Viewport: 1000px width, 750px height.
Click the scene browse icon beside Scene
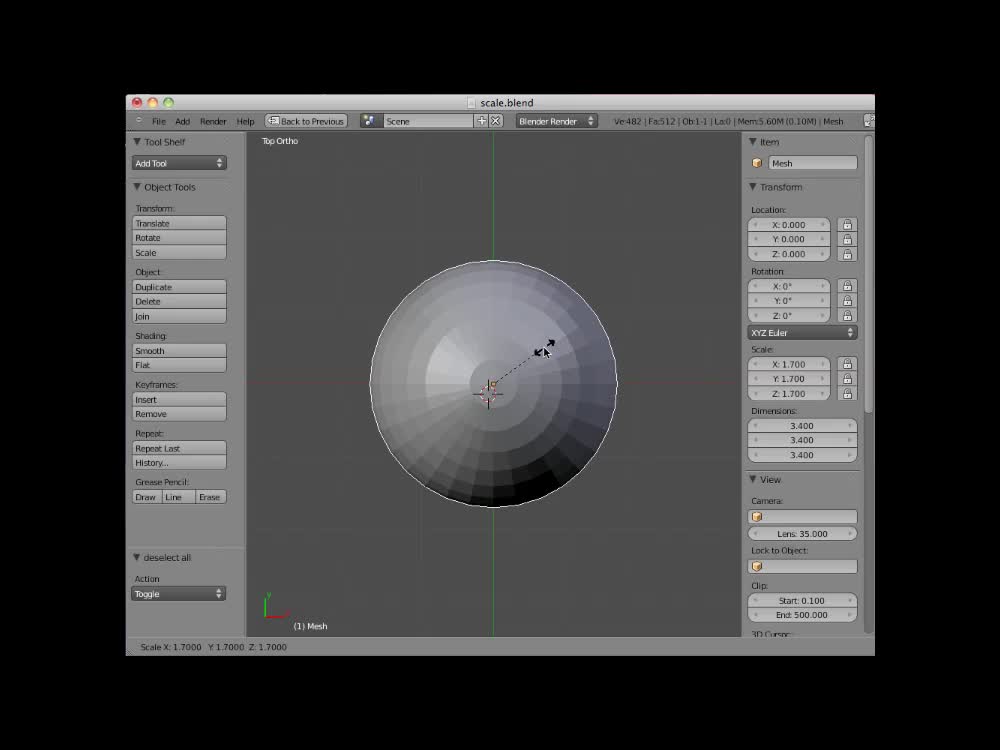pyautogui.click(x=369, y=121)
